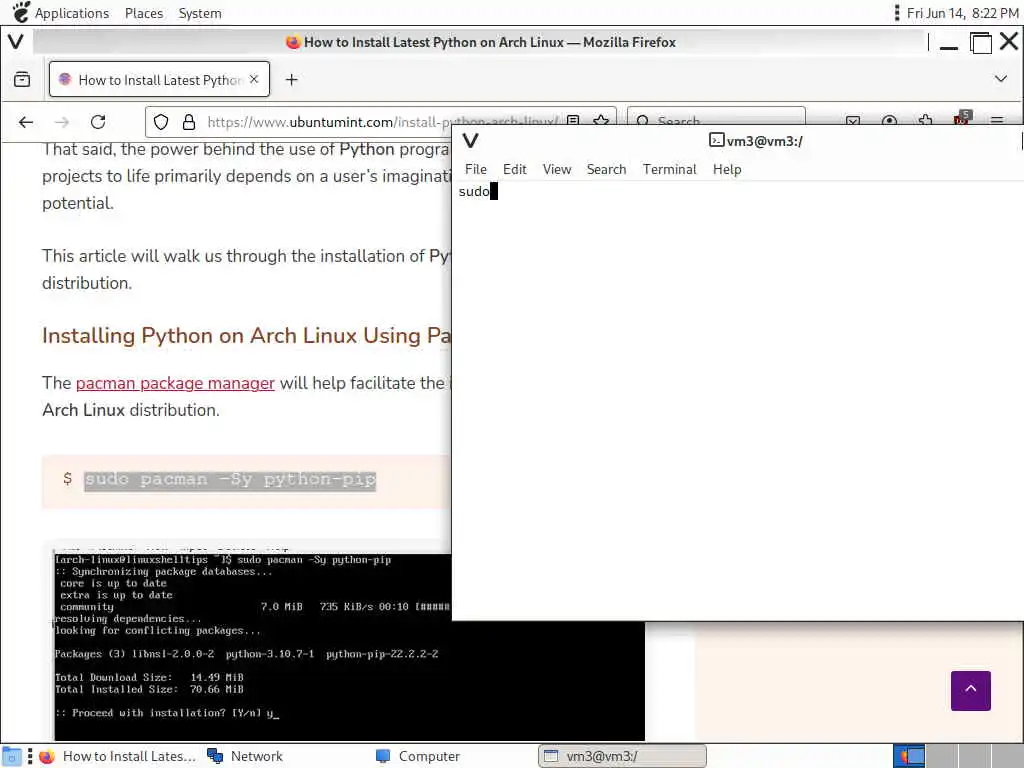Viewport: 1024px width, 768px height.
Task: Open the terminal window menu icon
Action: (x=470, y=140)
